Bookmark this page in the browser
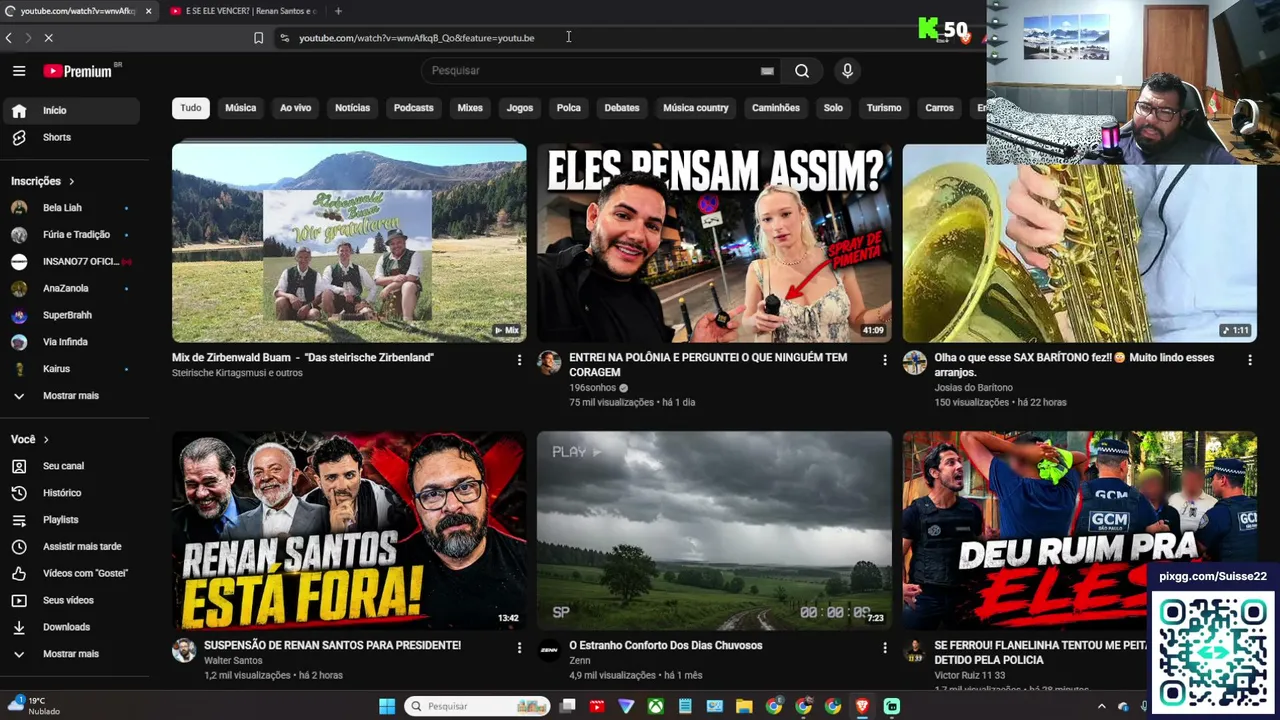1280x720 pixels. pyautogui.click(x=258, y=38)
